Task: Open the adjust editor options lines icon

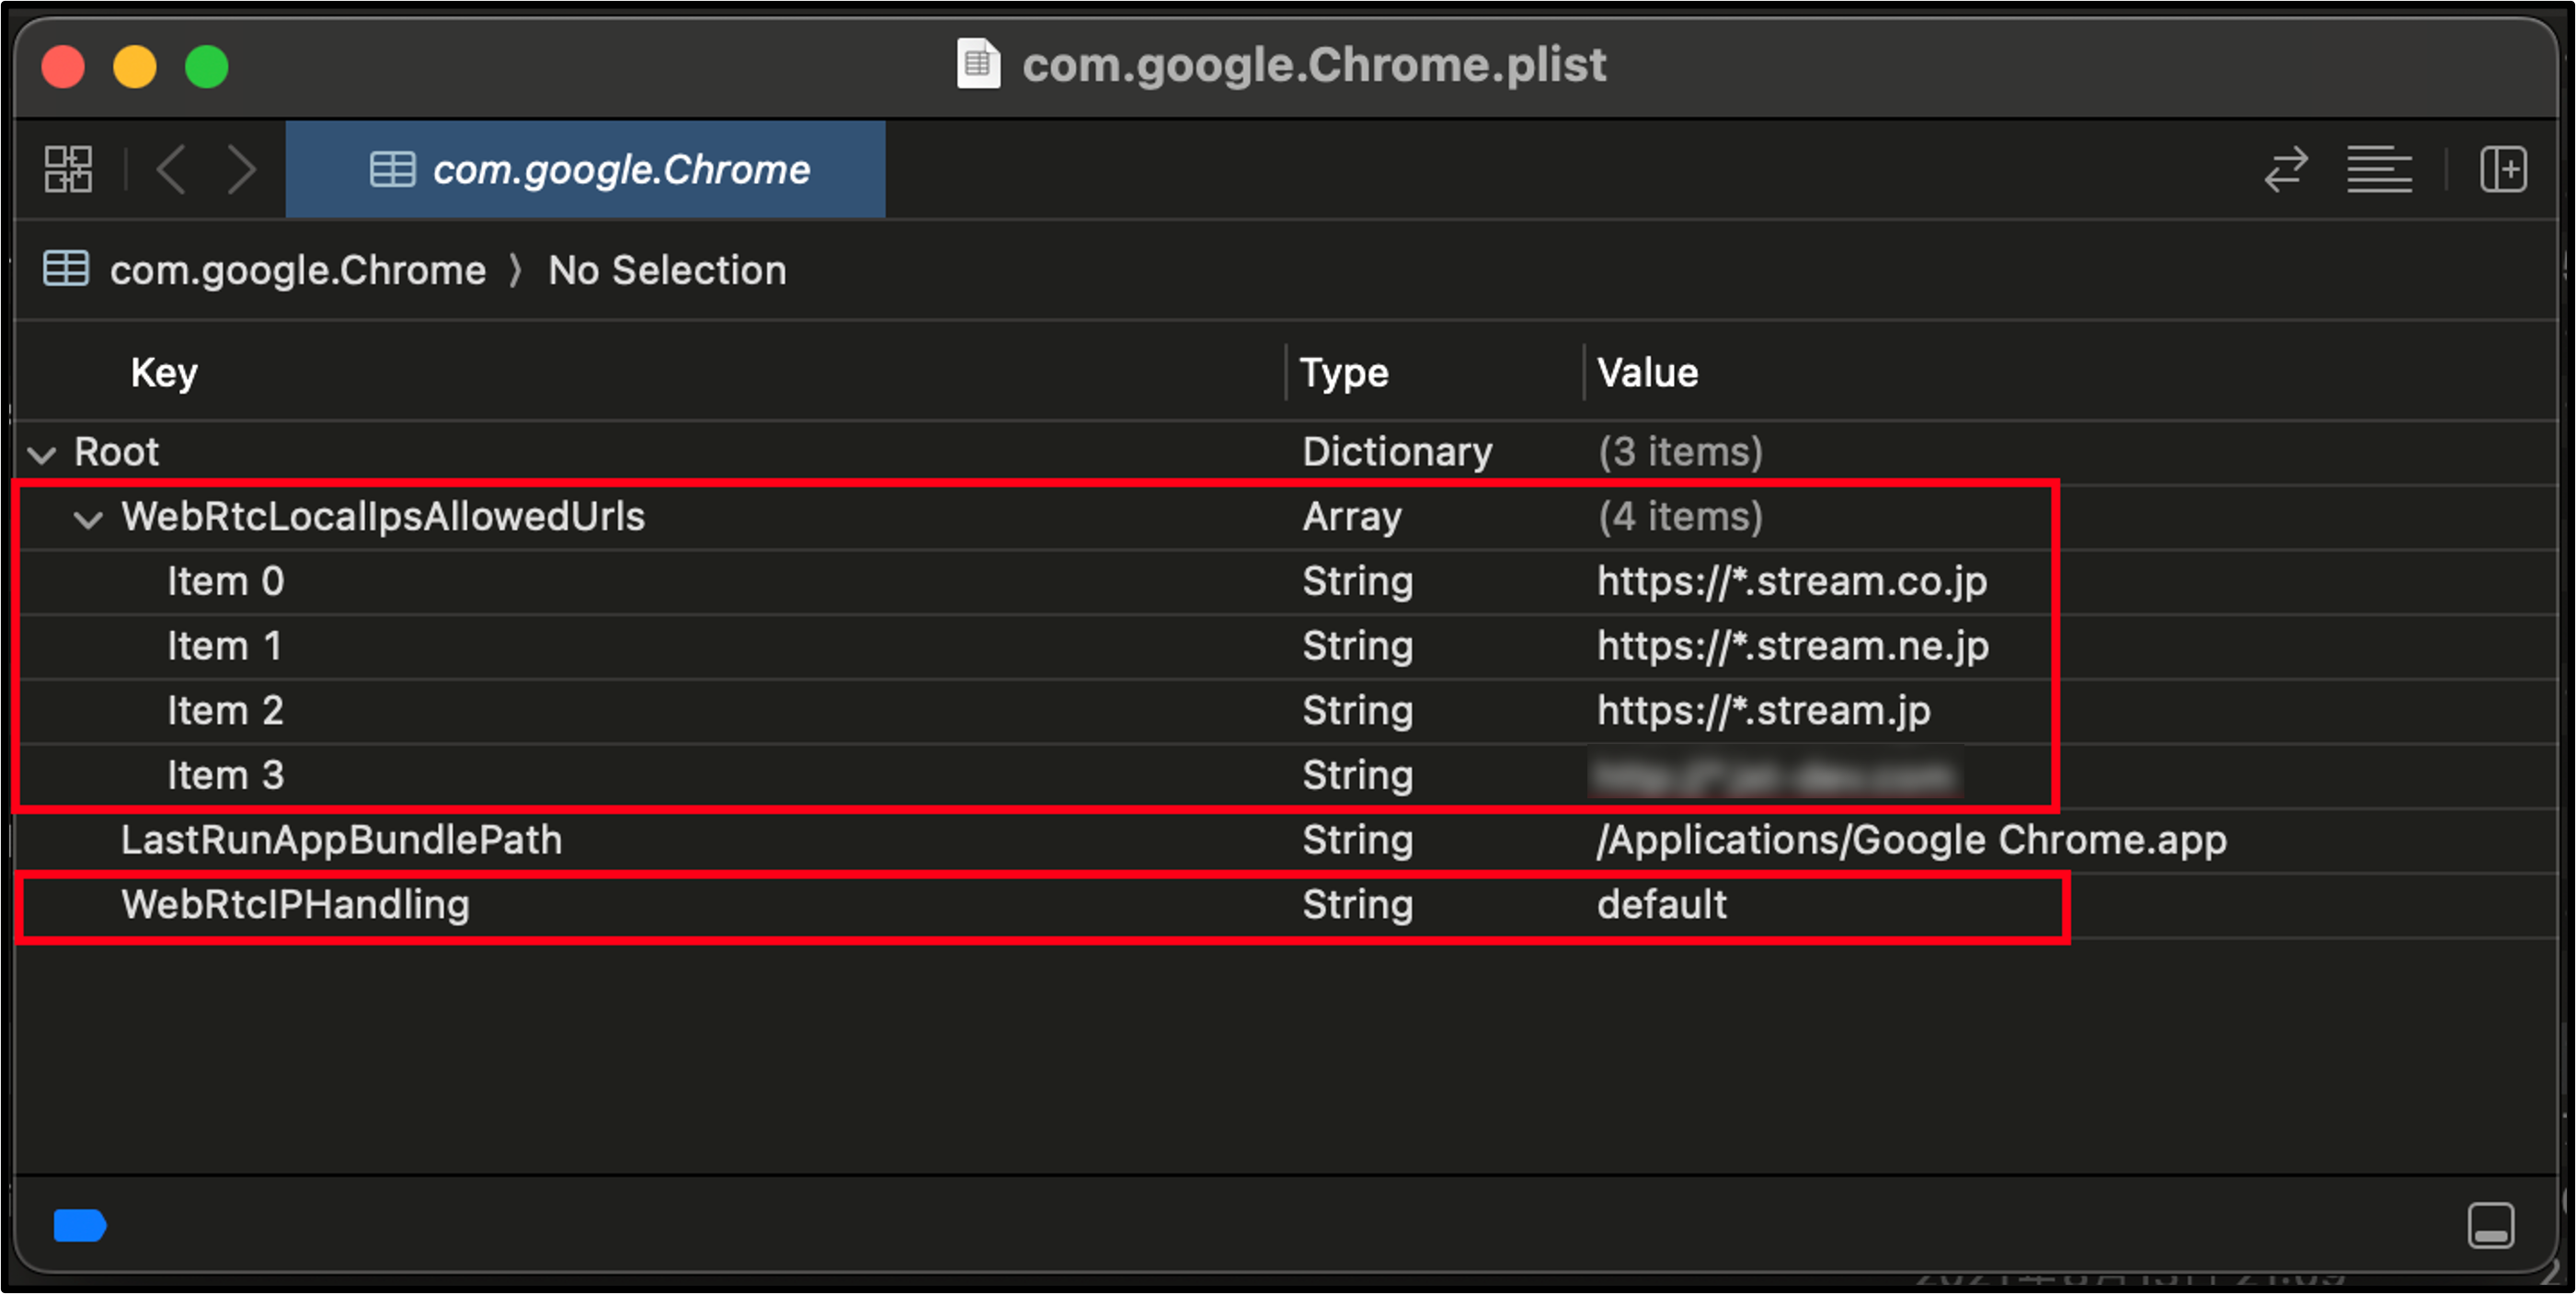Action: point(2379,169)
